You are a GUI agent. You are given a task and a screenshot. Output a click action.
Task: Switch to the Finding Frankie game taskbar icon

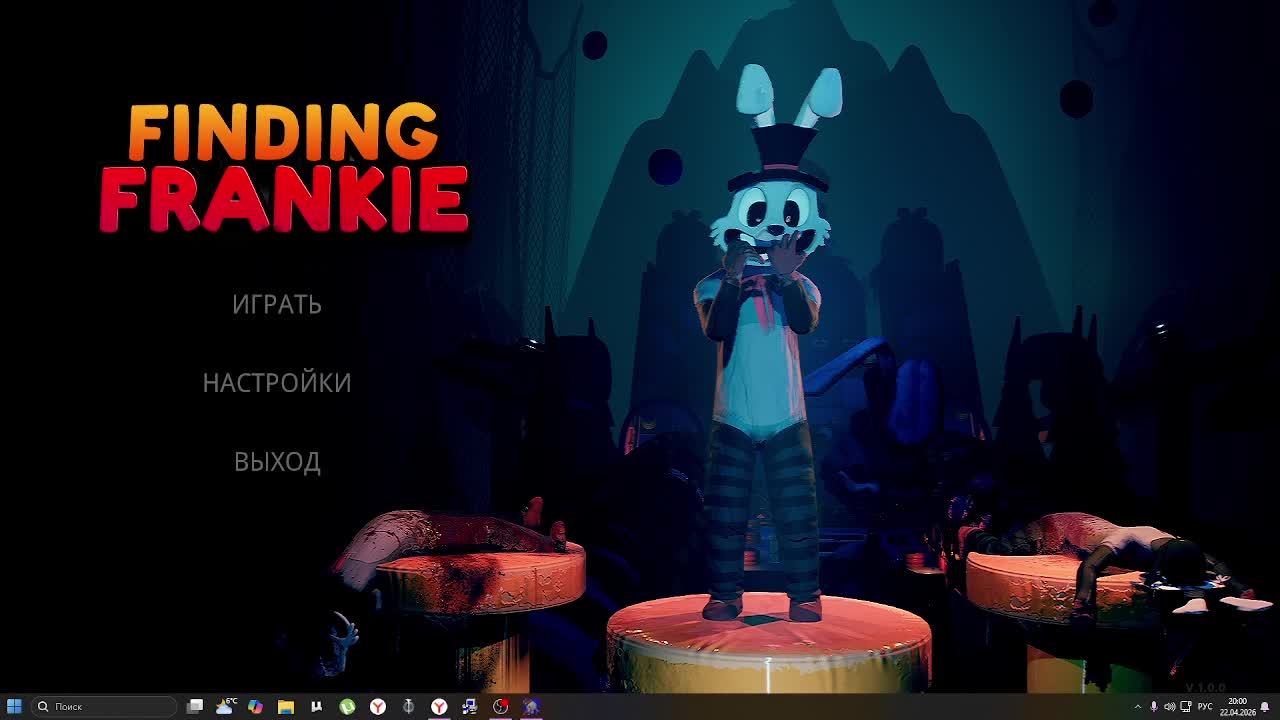(x=531, y=706)
